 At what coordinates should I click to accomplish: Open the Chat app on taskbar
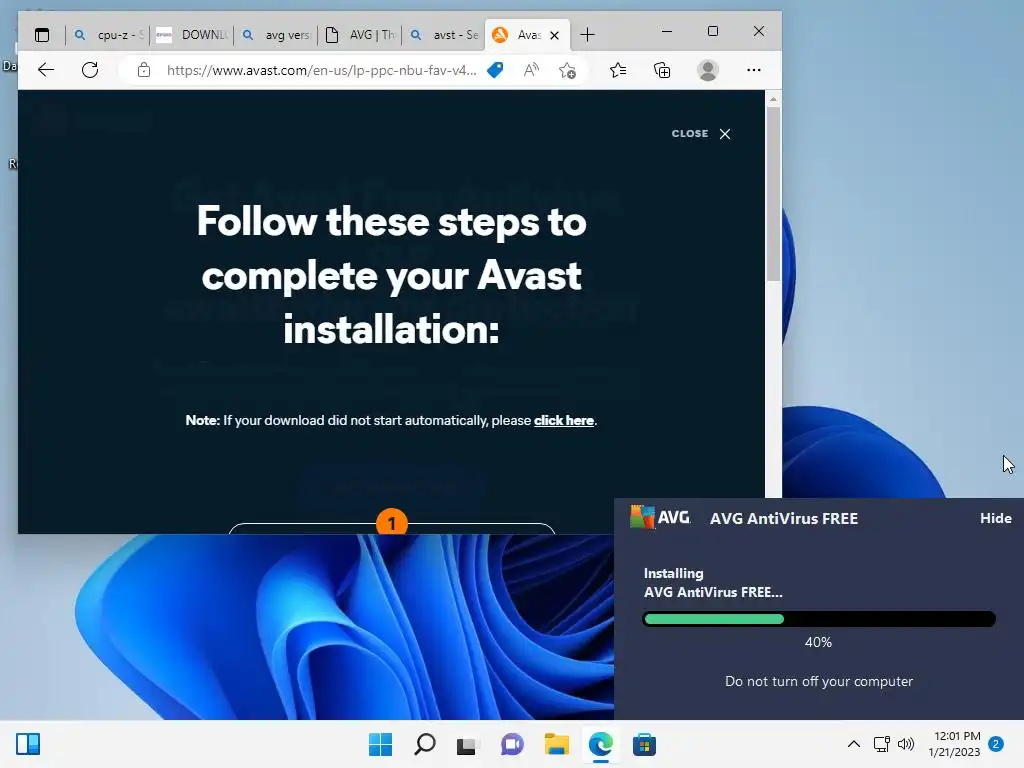click(512, 744)
